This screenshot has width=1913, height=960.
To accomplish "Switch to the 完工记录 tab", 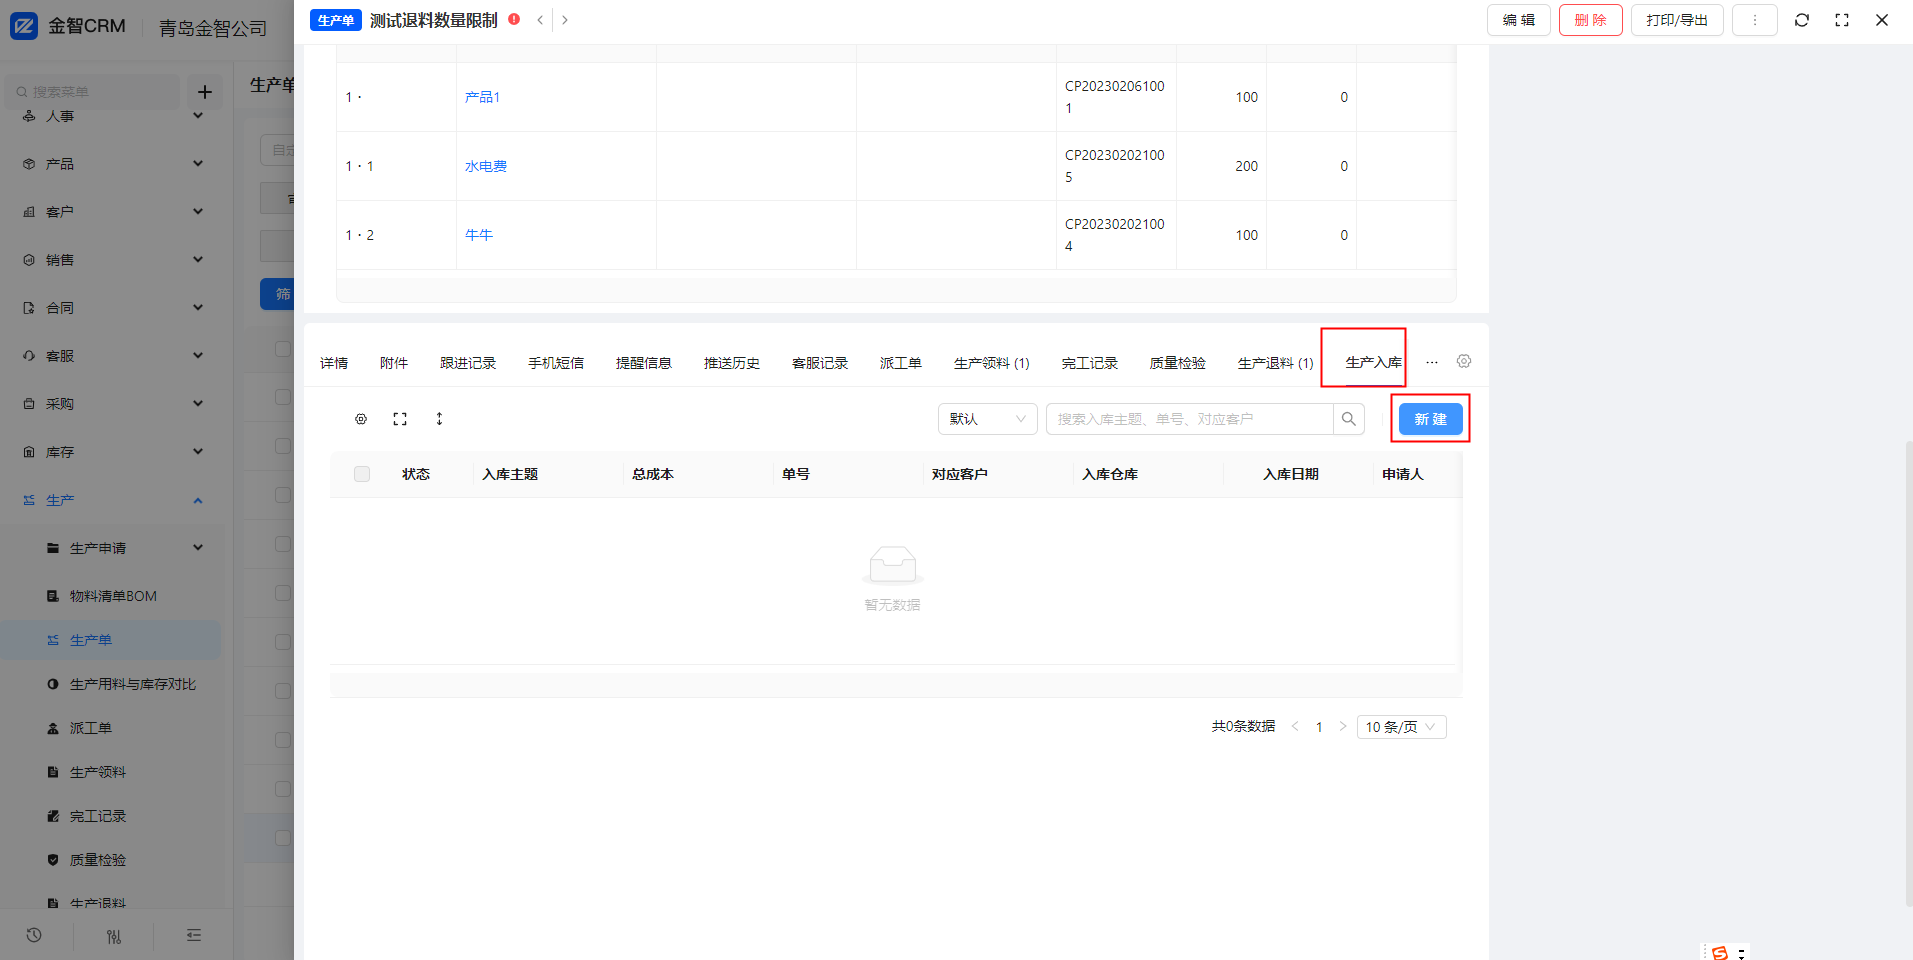I will click(1090, 363).
